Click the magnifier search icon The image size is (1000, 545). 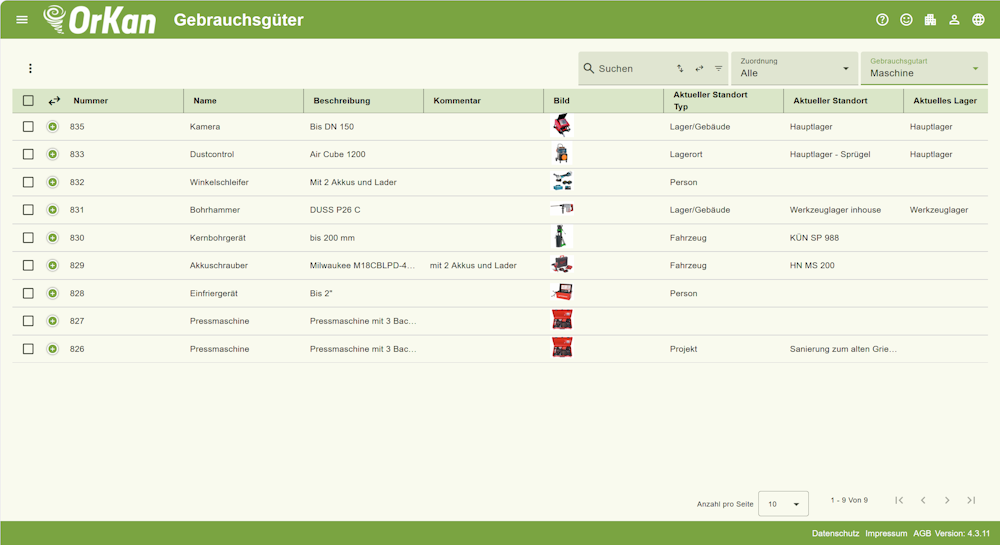(x=589, y=68)
